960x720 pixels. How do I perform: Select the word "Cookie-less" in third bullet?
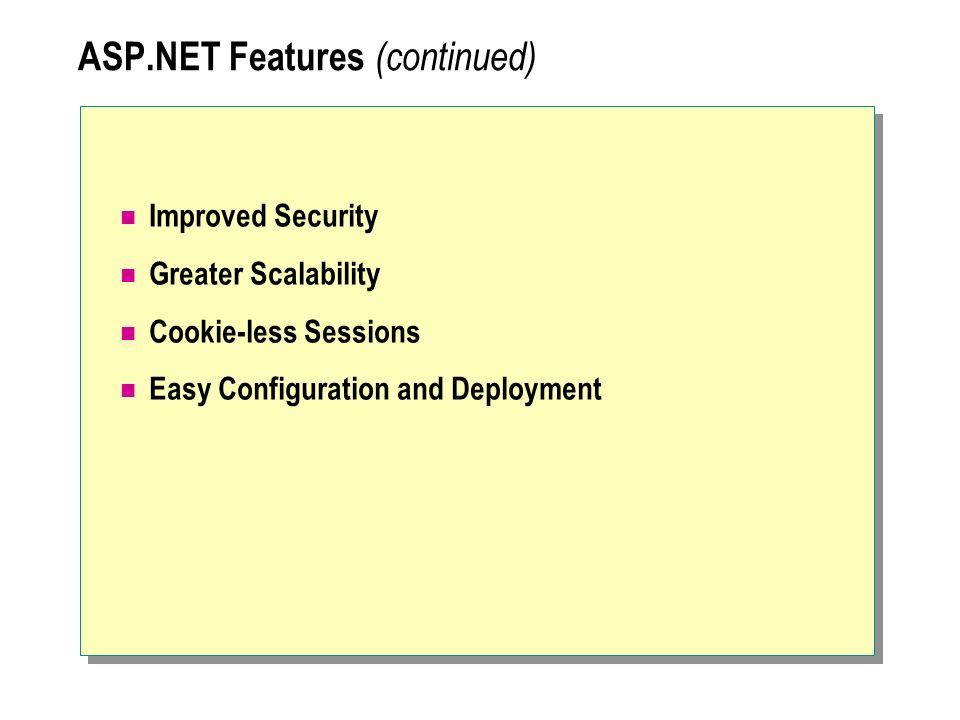point(223,332)
